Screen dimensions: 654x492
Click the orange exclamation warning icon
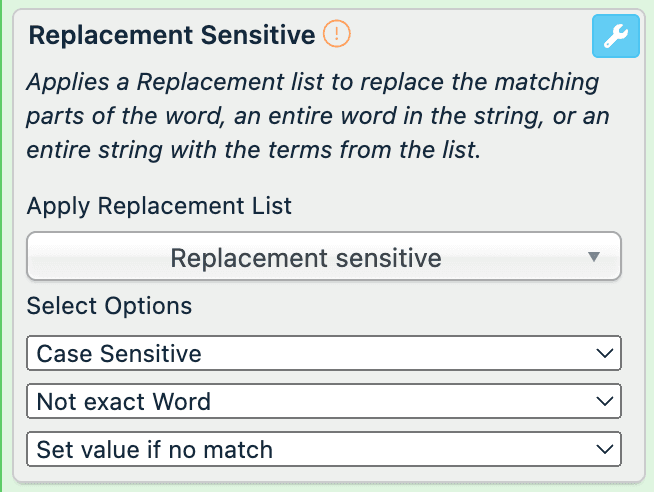(x=338, y=35)
